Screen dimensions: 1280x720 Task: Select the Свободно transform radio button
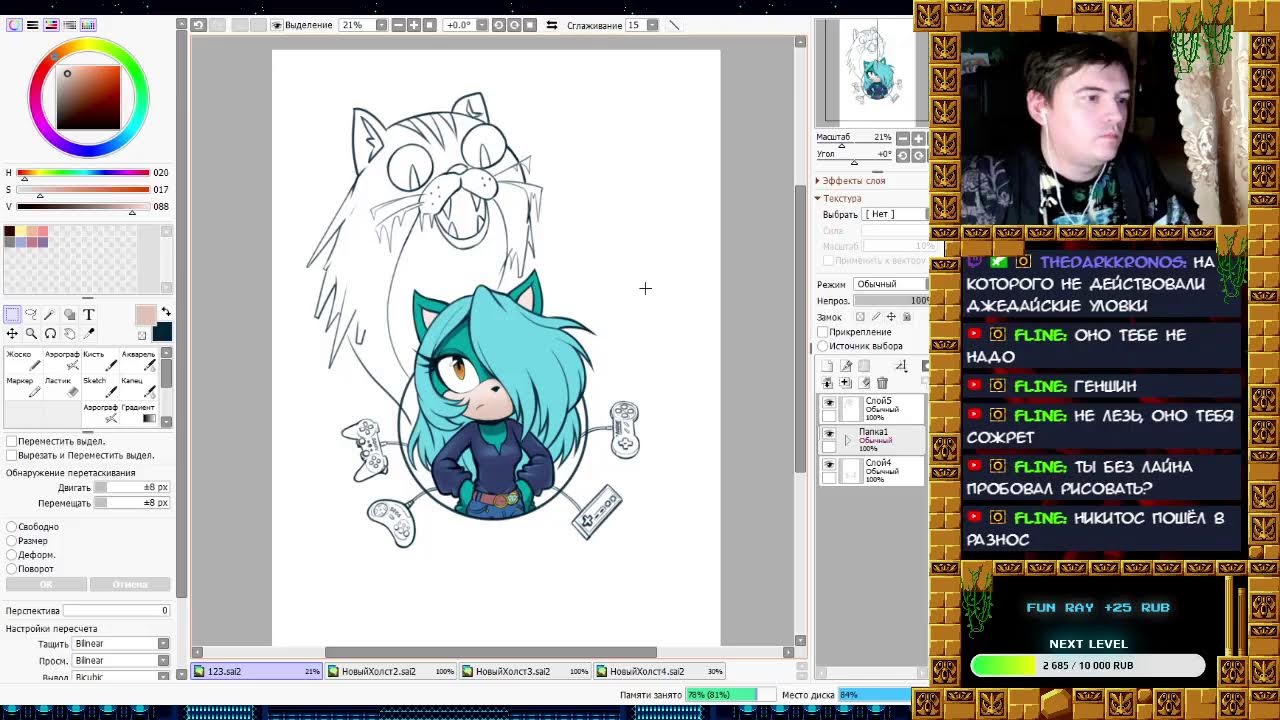coord(11,527)
